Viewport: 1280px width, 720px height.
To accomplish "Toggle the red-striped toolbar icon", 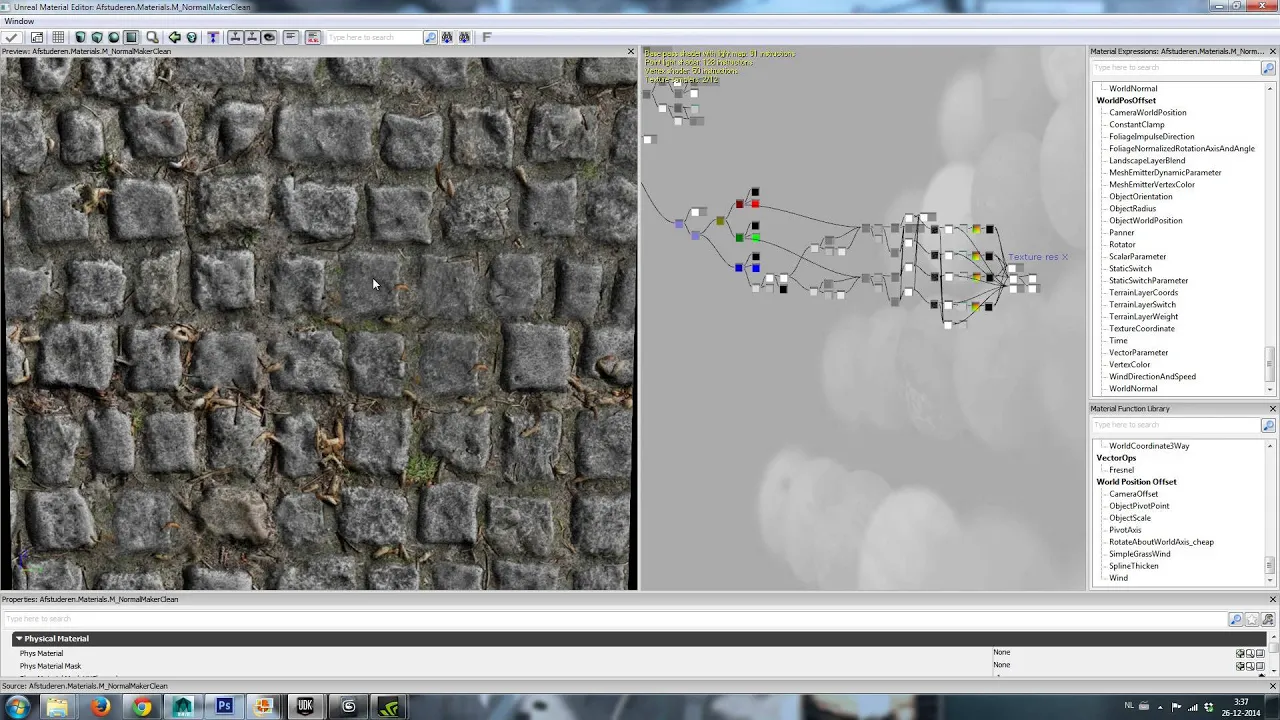I will point(312,37).
